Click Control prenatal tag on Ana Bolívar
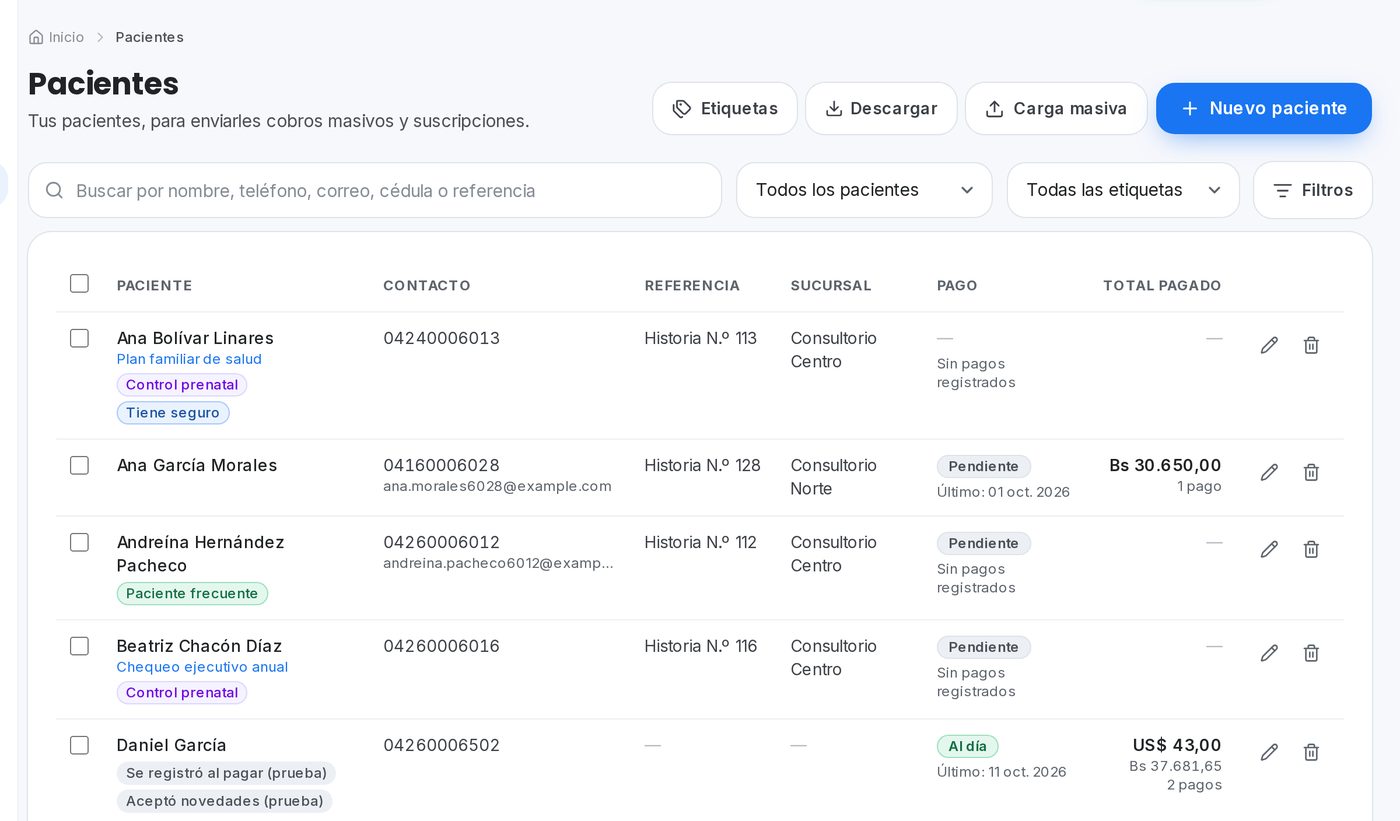 click(182, 385)
